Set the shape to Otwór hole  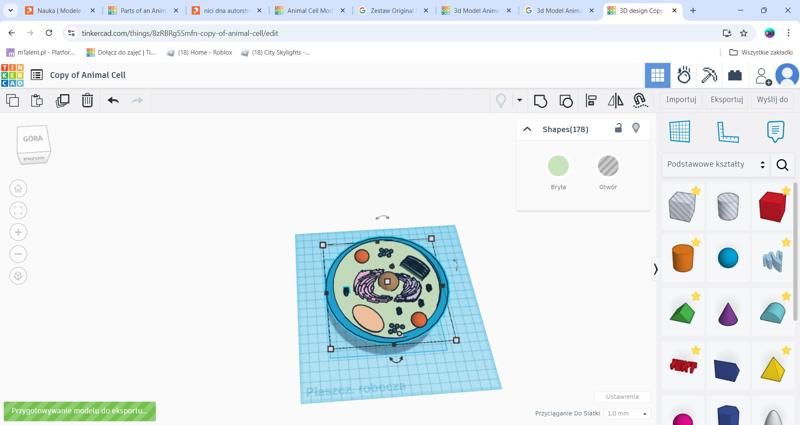(608, 166)
